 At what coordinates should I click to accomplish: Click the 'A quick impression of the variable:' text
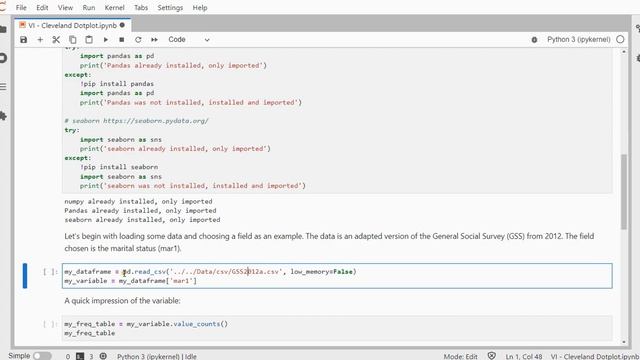coord(122,301)
